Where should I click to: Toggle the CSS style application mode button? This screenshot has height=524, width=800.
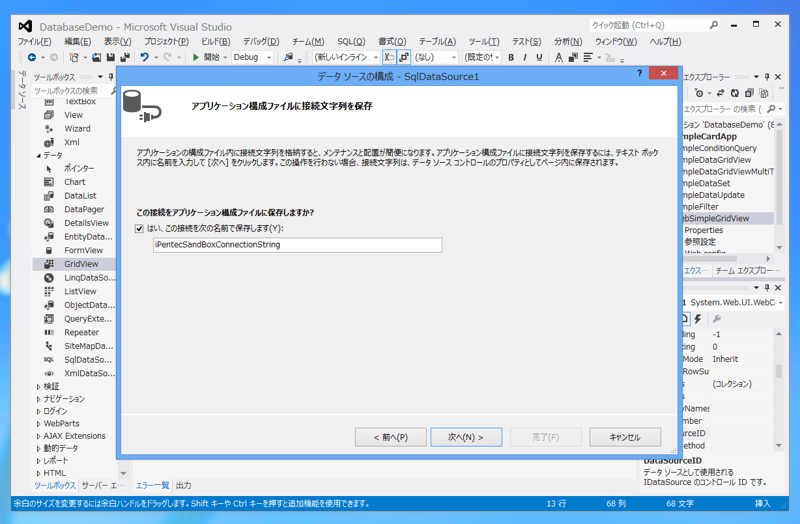pos(389,57)
